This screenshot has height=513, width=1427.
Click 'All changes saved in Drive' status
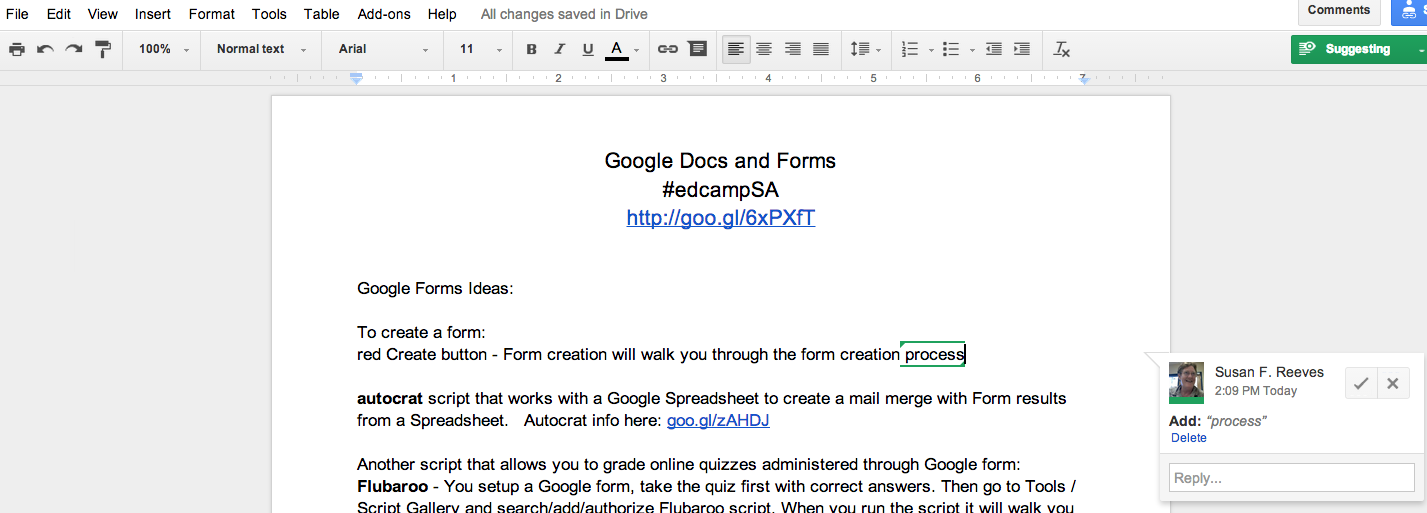[564, 14]
